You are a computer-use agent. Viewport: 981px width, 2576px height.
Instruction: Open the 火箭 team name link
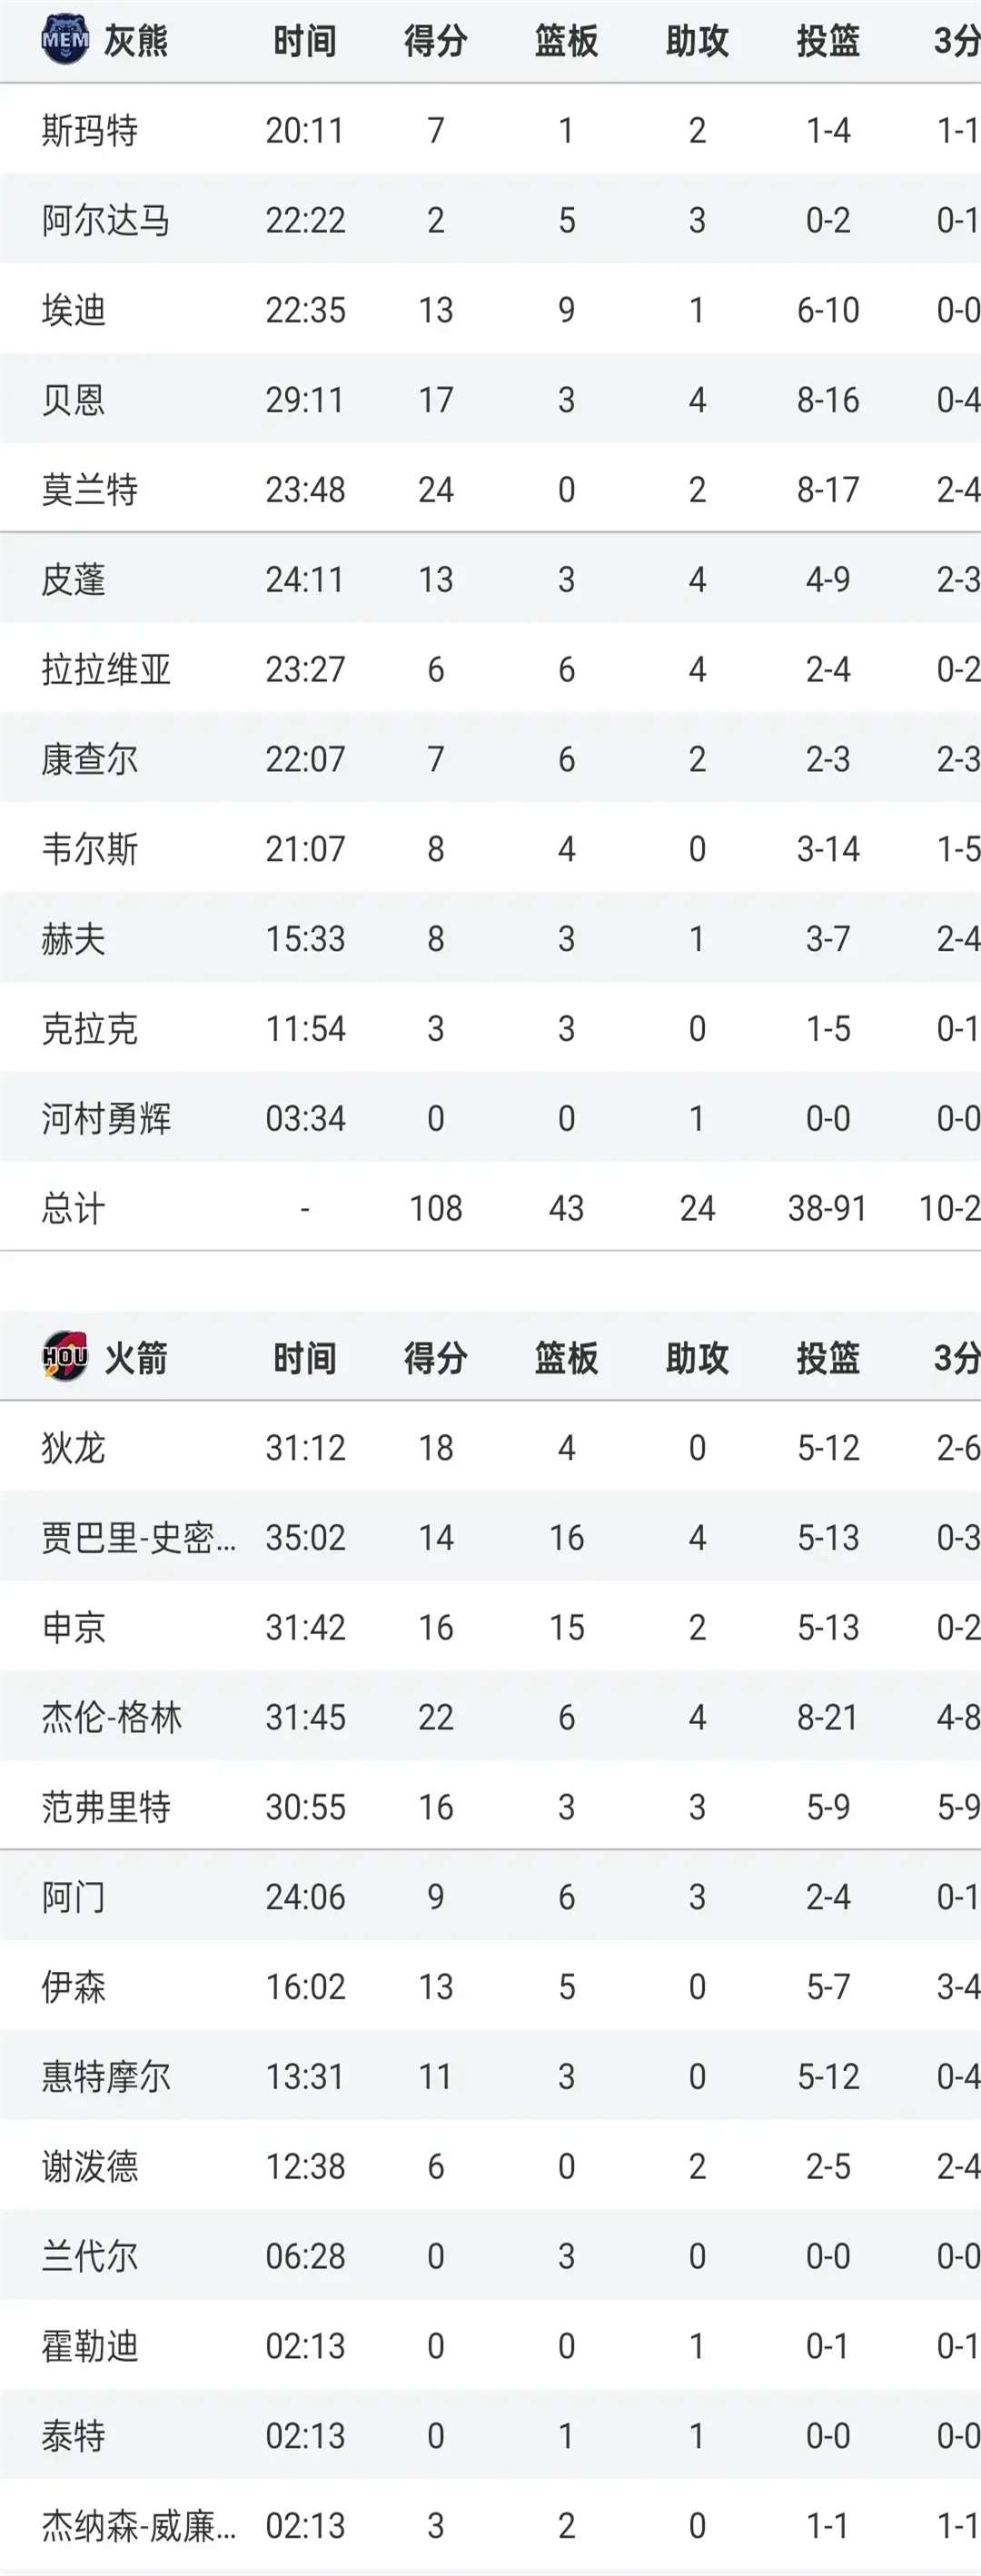(x=135, y=1358)
